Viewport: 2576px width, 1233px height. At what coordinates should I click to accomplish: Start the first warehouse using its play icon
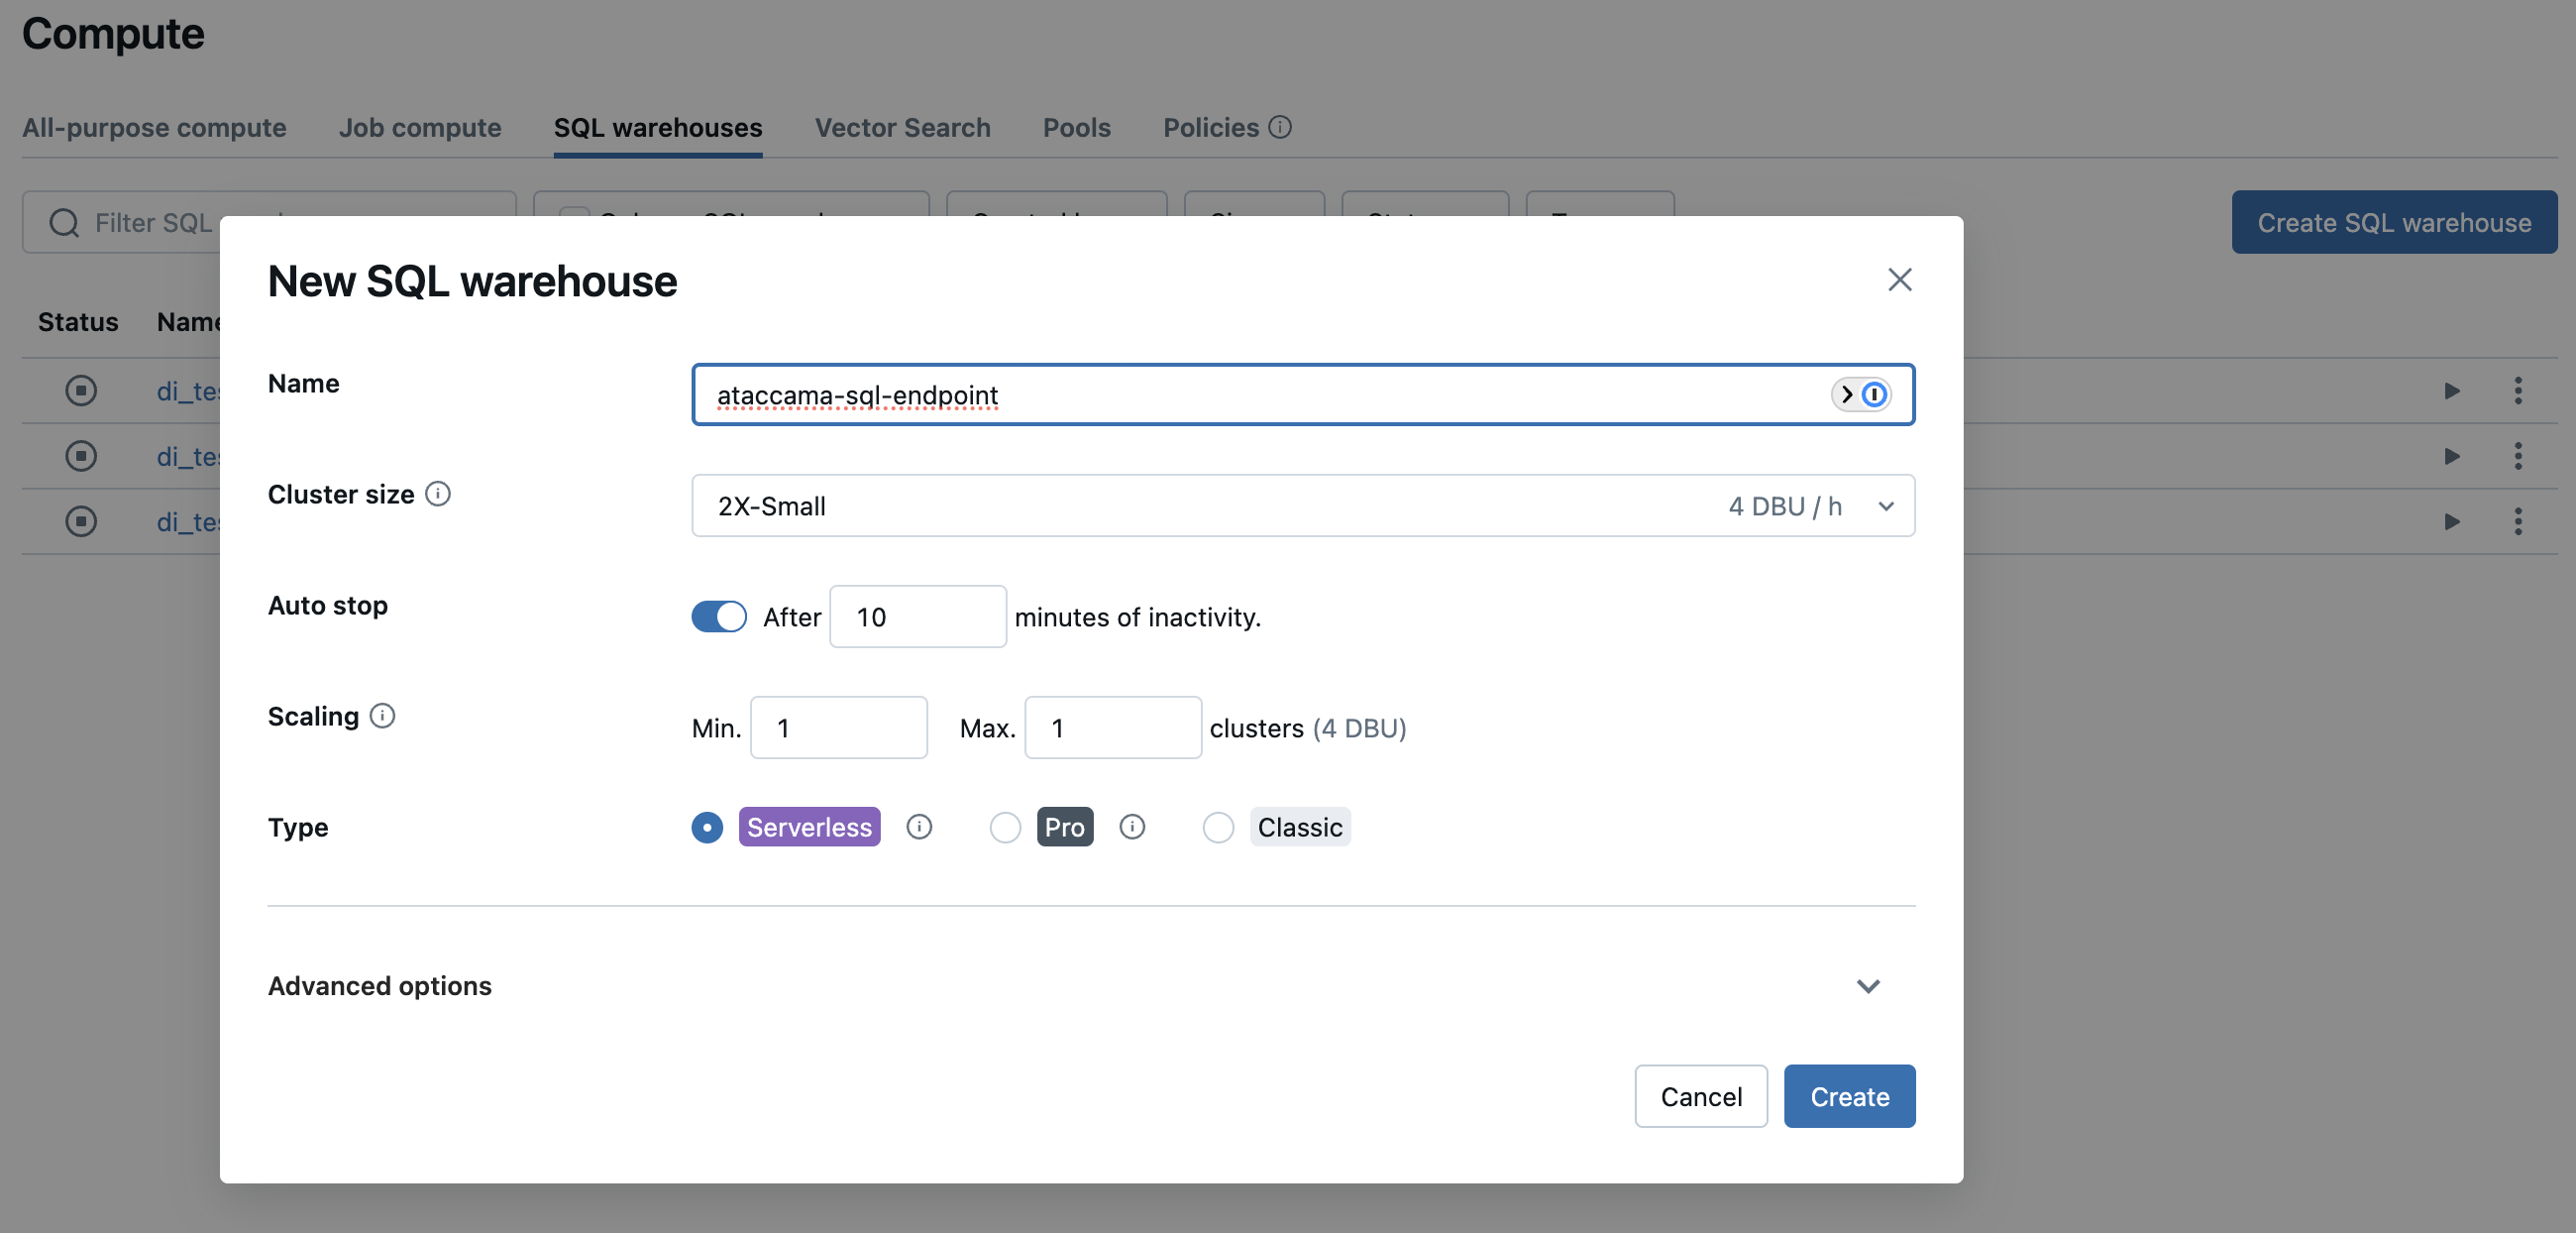tap(2452, 391)
